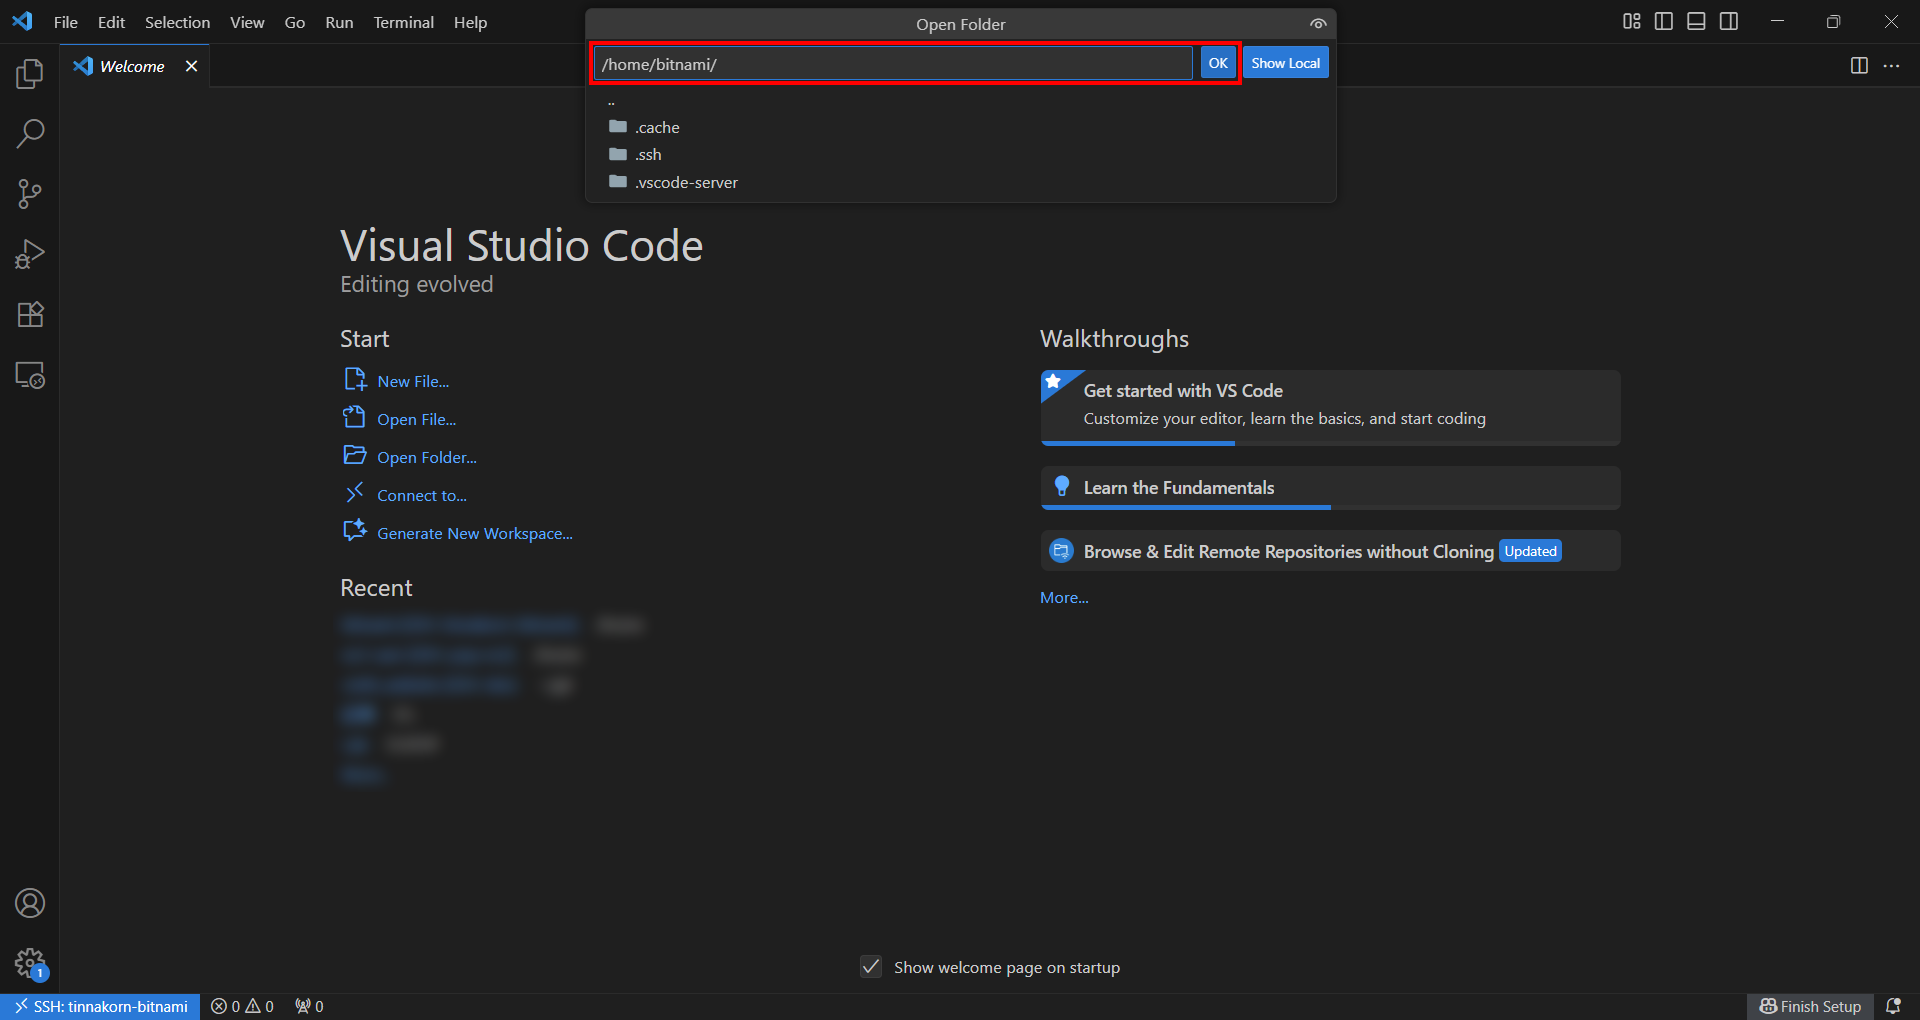Open the File menu

click(66, 22)
